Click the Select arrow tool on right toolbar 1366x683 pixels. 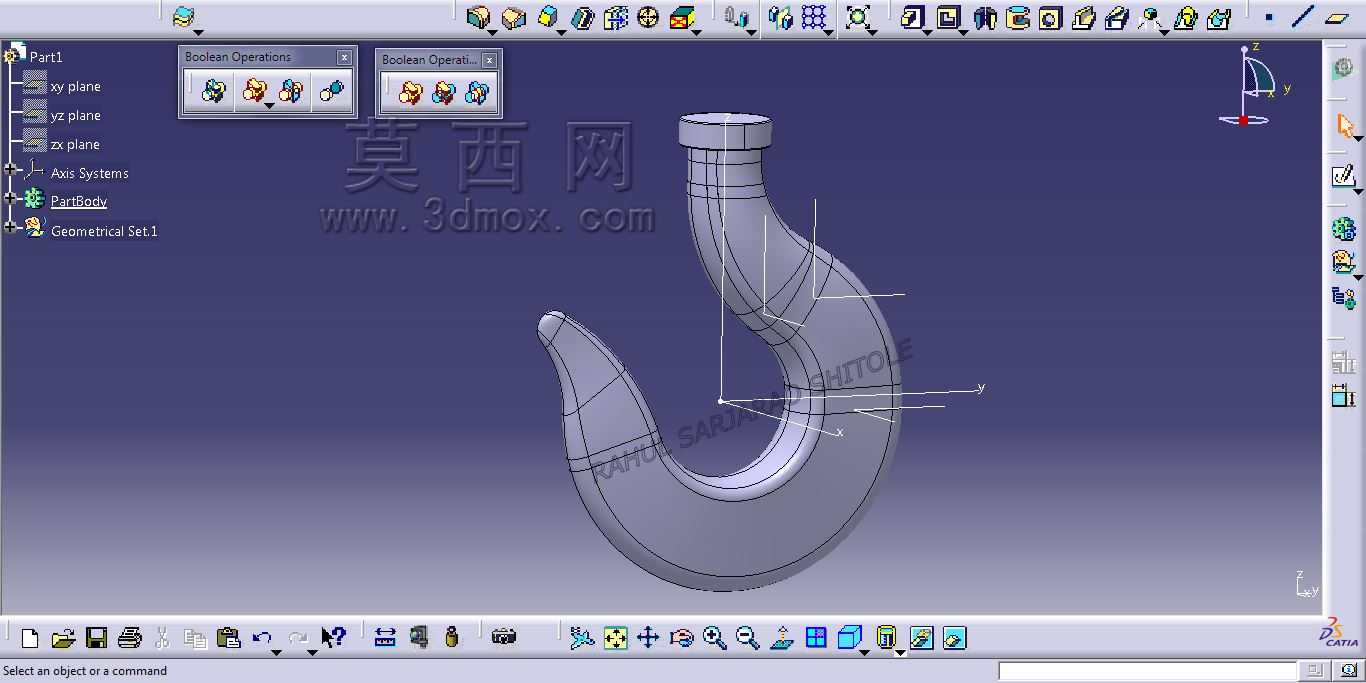(1344, 126)
